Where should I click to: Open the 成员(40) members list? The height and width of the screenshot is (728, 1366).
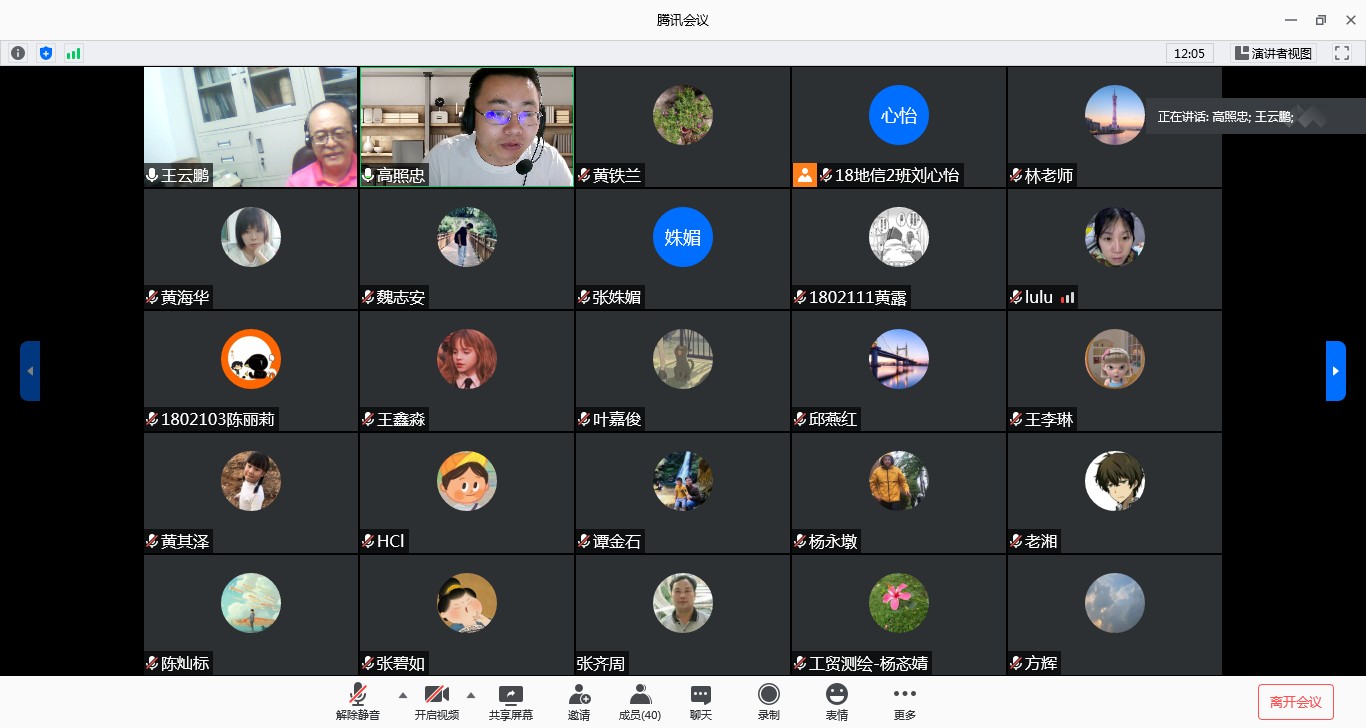click(x=640, y=702)
